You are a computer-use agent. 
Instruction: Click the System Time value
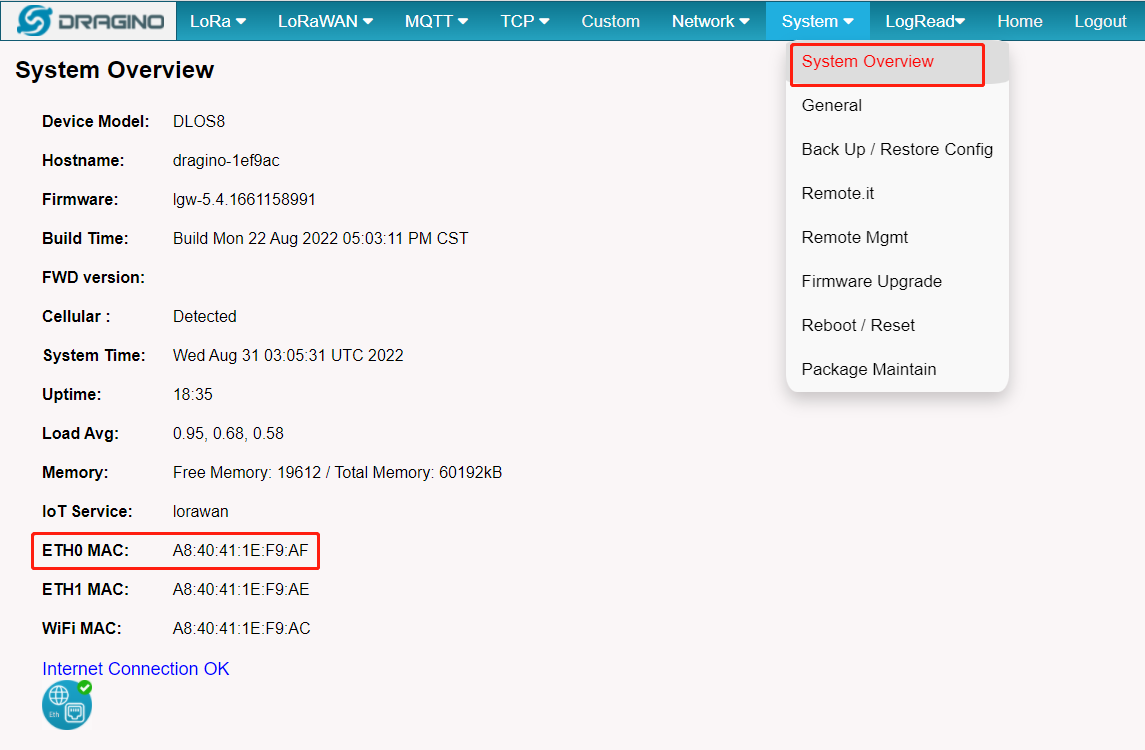[x=288, y=356]
